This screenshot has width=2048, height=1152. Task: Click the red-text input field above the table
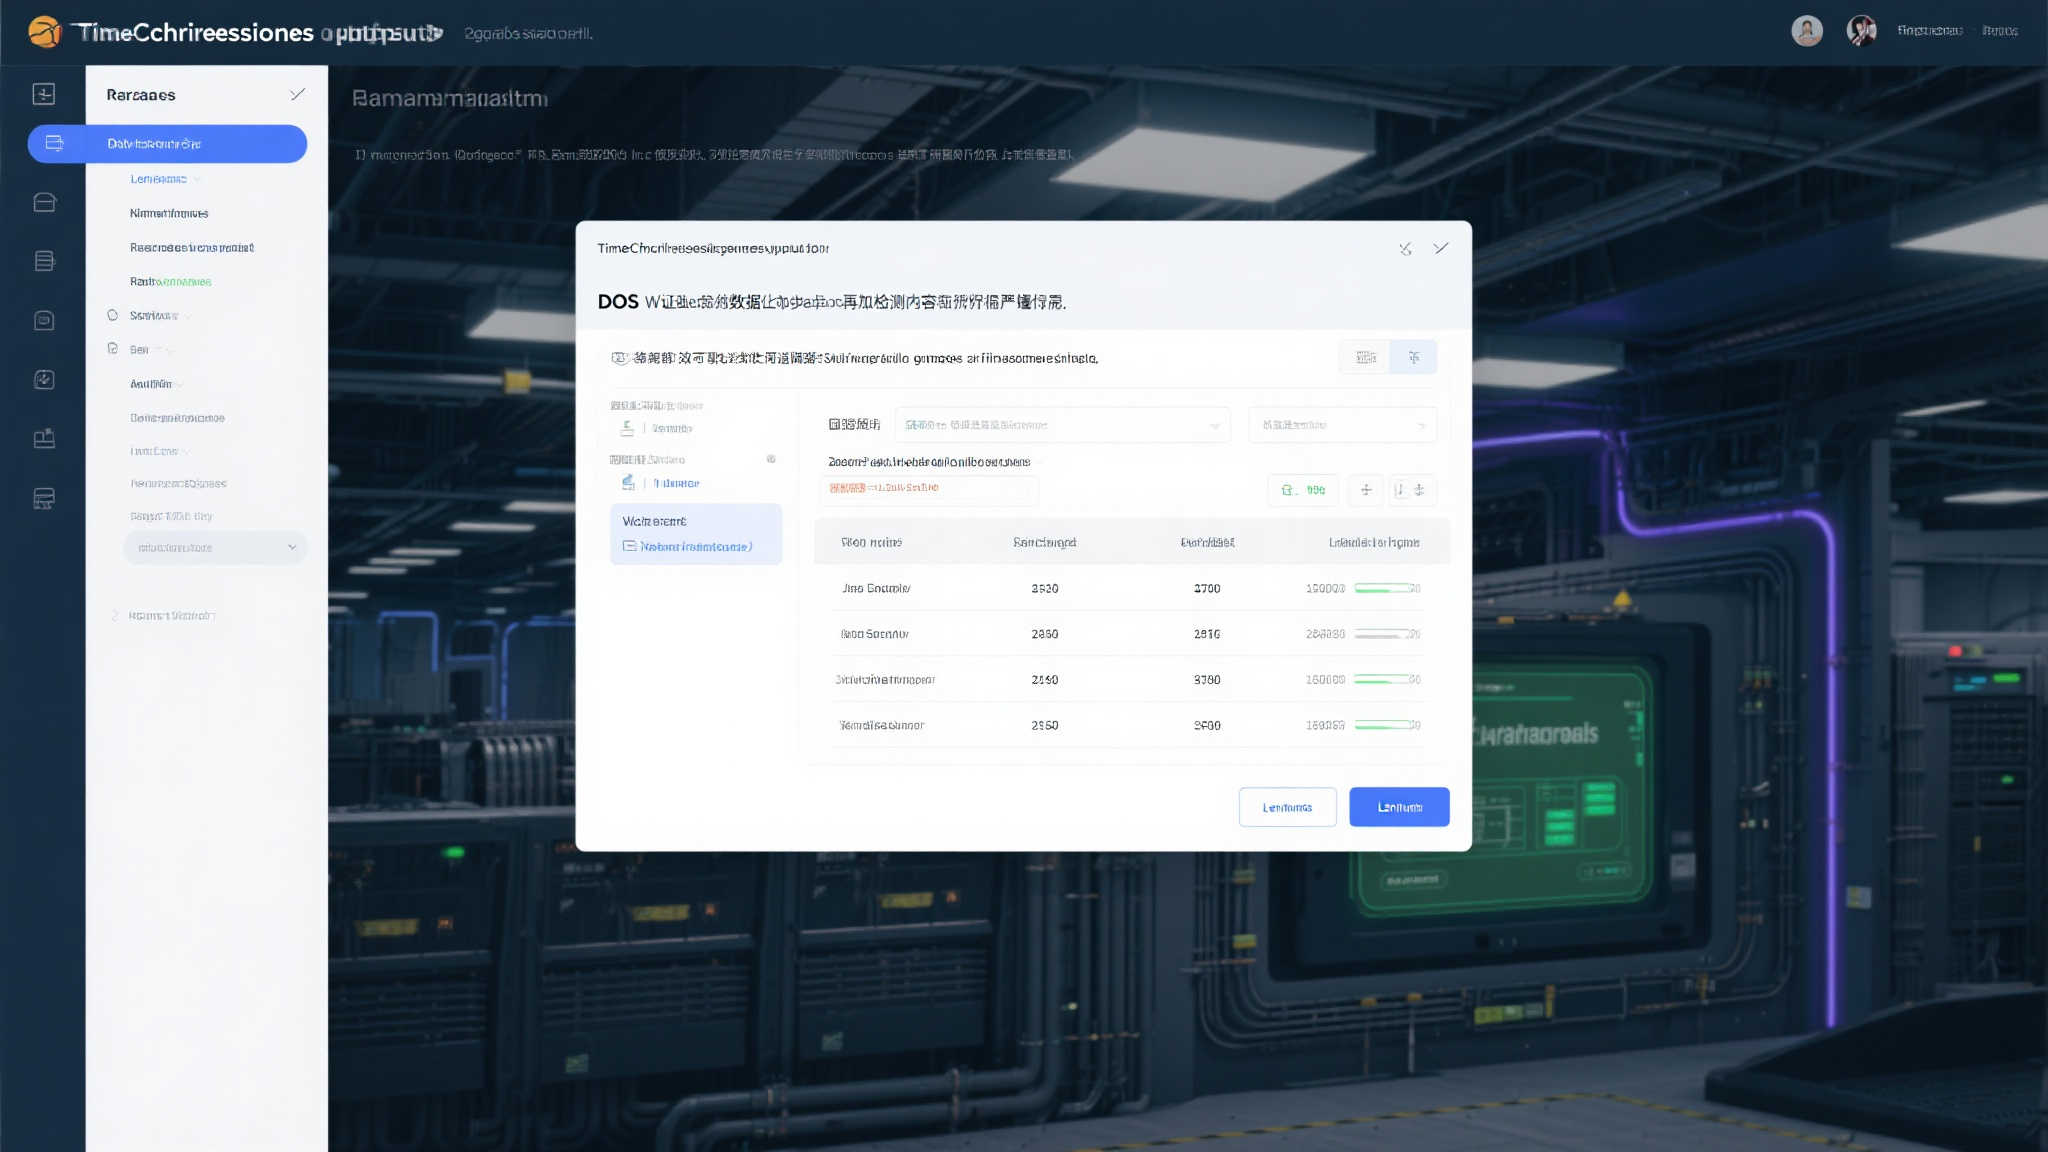(x=928, y=488)
